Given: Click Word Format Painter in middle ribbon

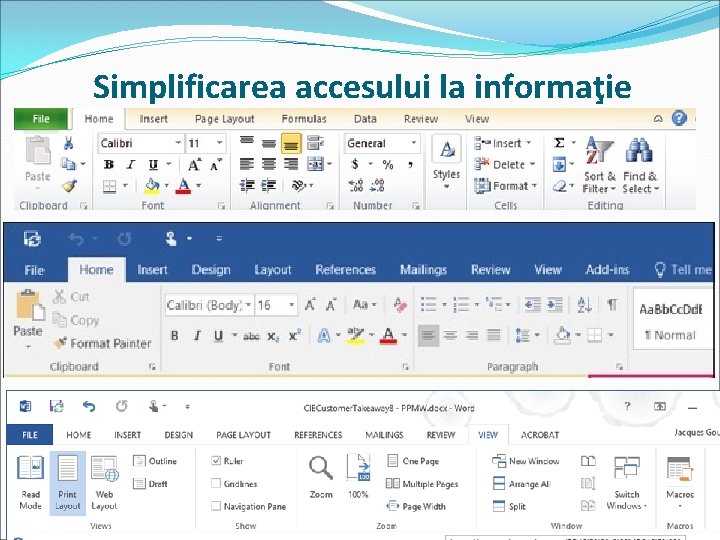Looking at the screenshot, I should click(102, 343).
